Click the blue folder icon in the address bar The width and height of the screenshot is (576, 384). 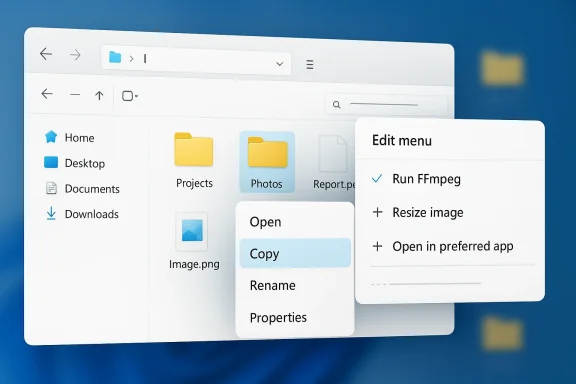click(x=115, y=57)
